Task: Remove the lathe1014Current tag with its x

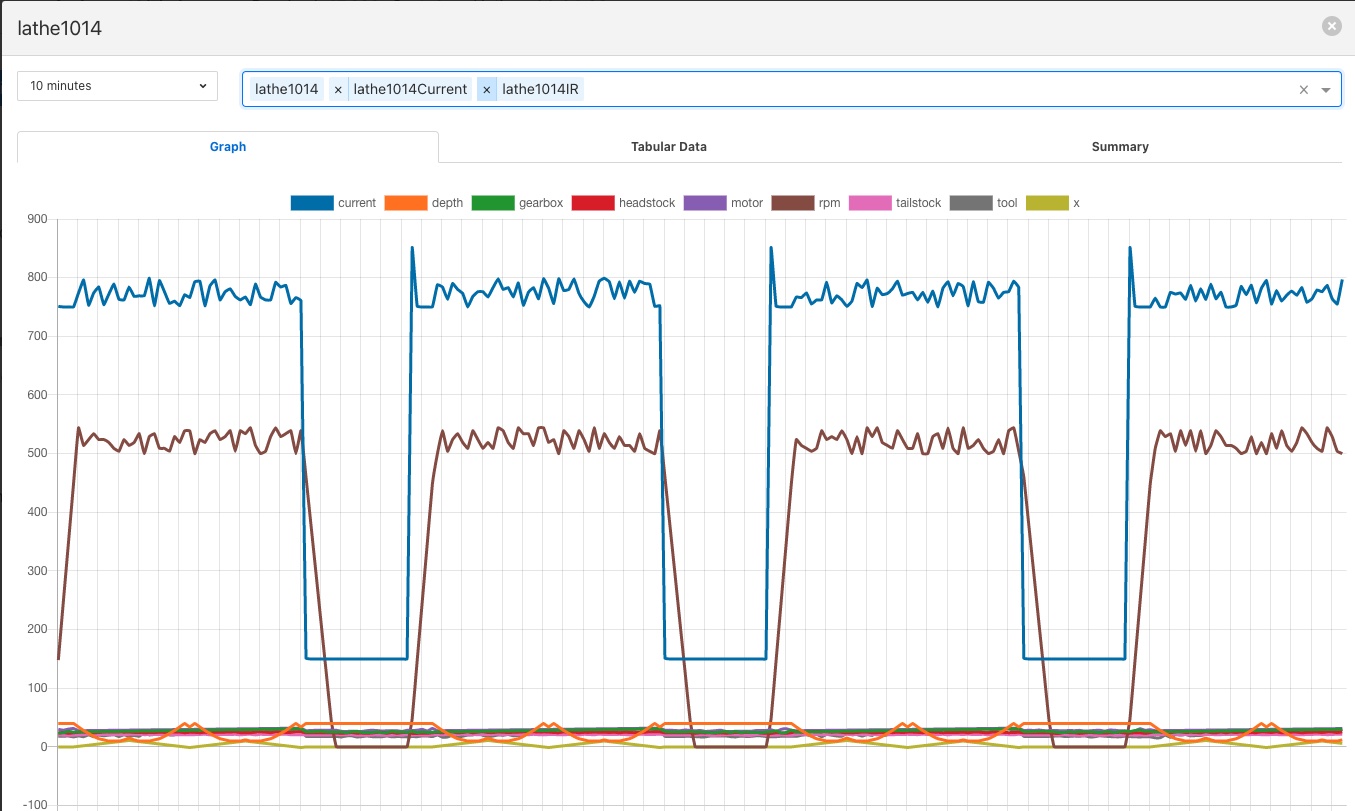Action: click(338, 89)
